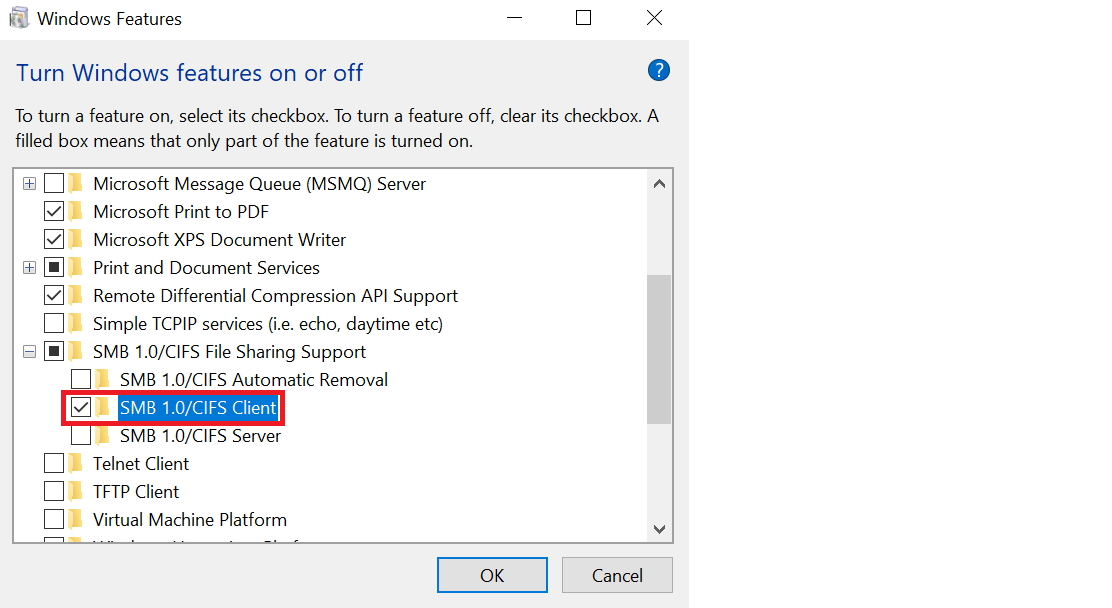The width and height of the screenshot is (1112, 608).
Task: Select Remote Differential Compression API Support item
Action: [x=275, y=296]
